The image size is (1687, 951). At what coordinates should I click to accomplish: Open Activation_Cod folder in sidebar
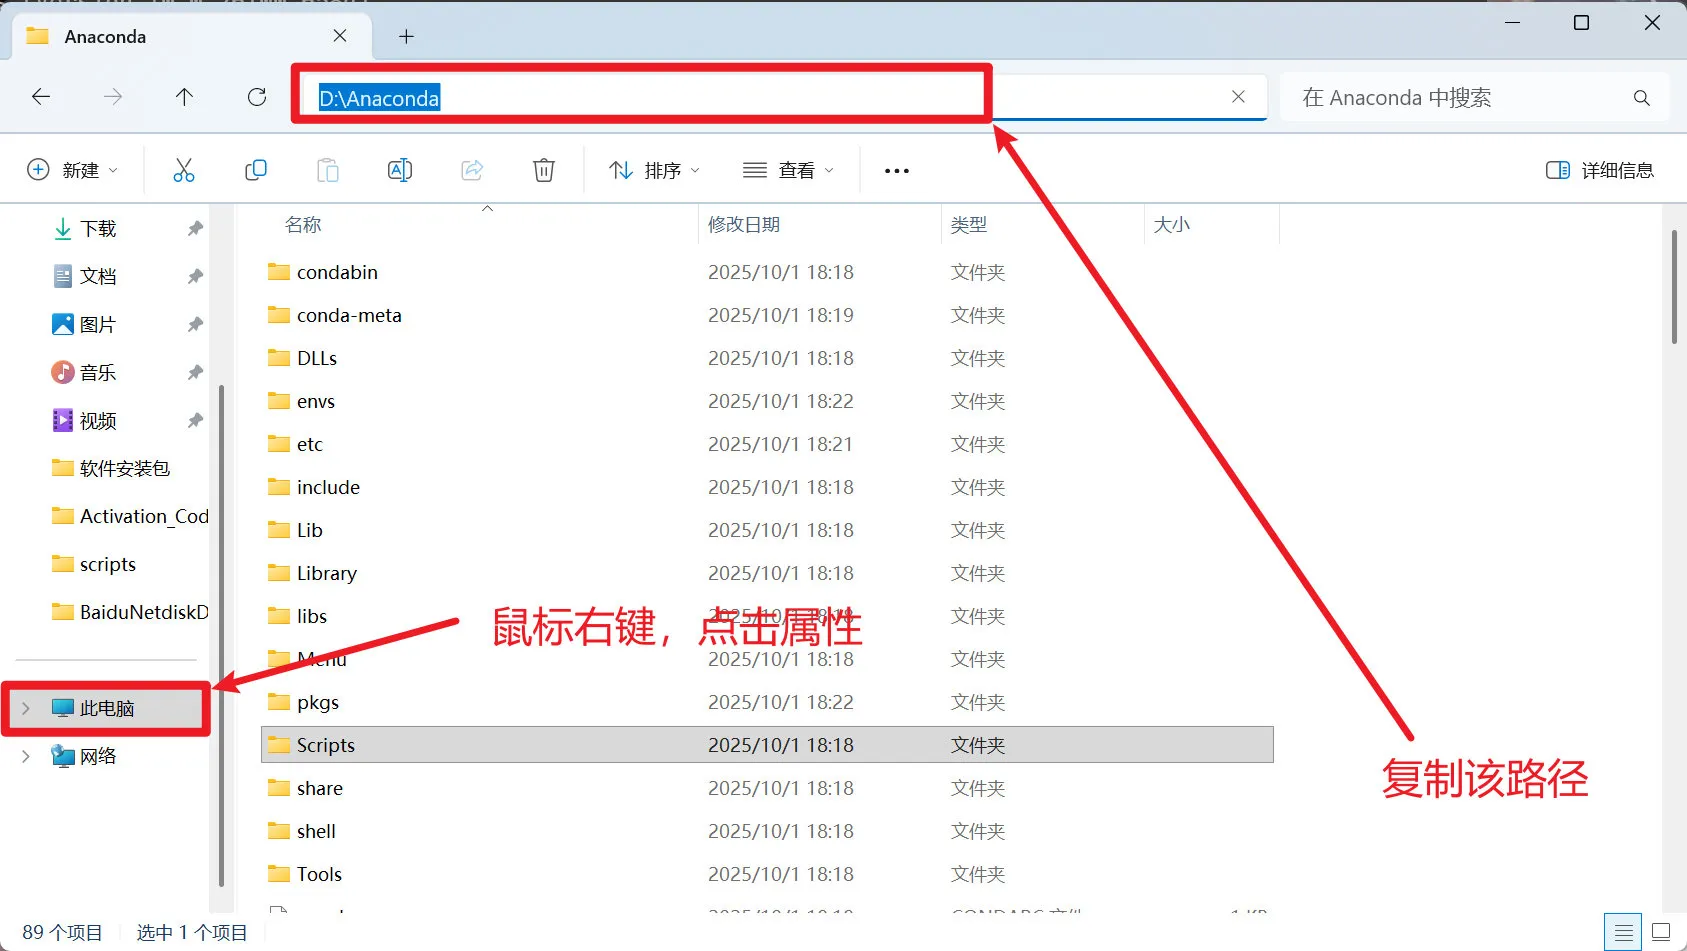130,516
